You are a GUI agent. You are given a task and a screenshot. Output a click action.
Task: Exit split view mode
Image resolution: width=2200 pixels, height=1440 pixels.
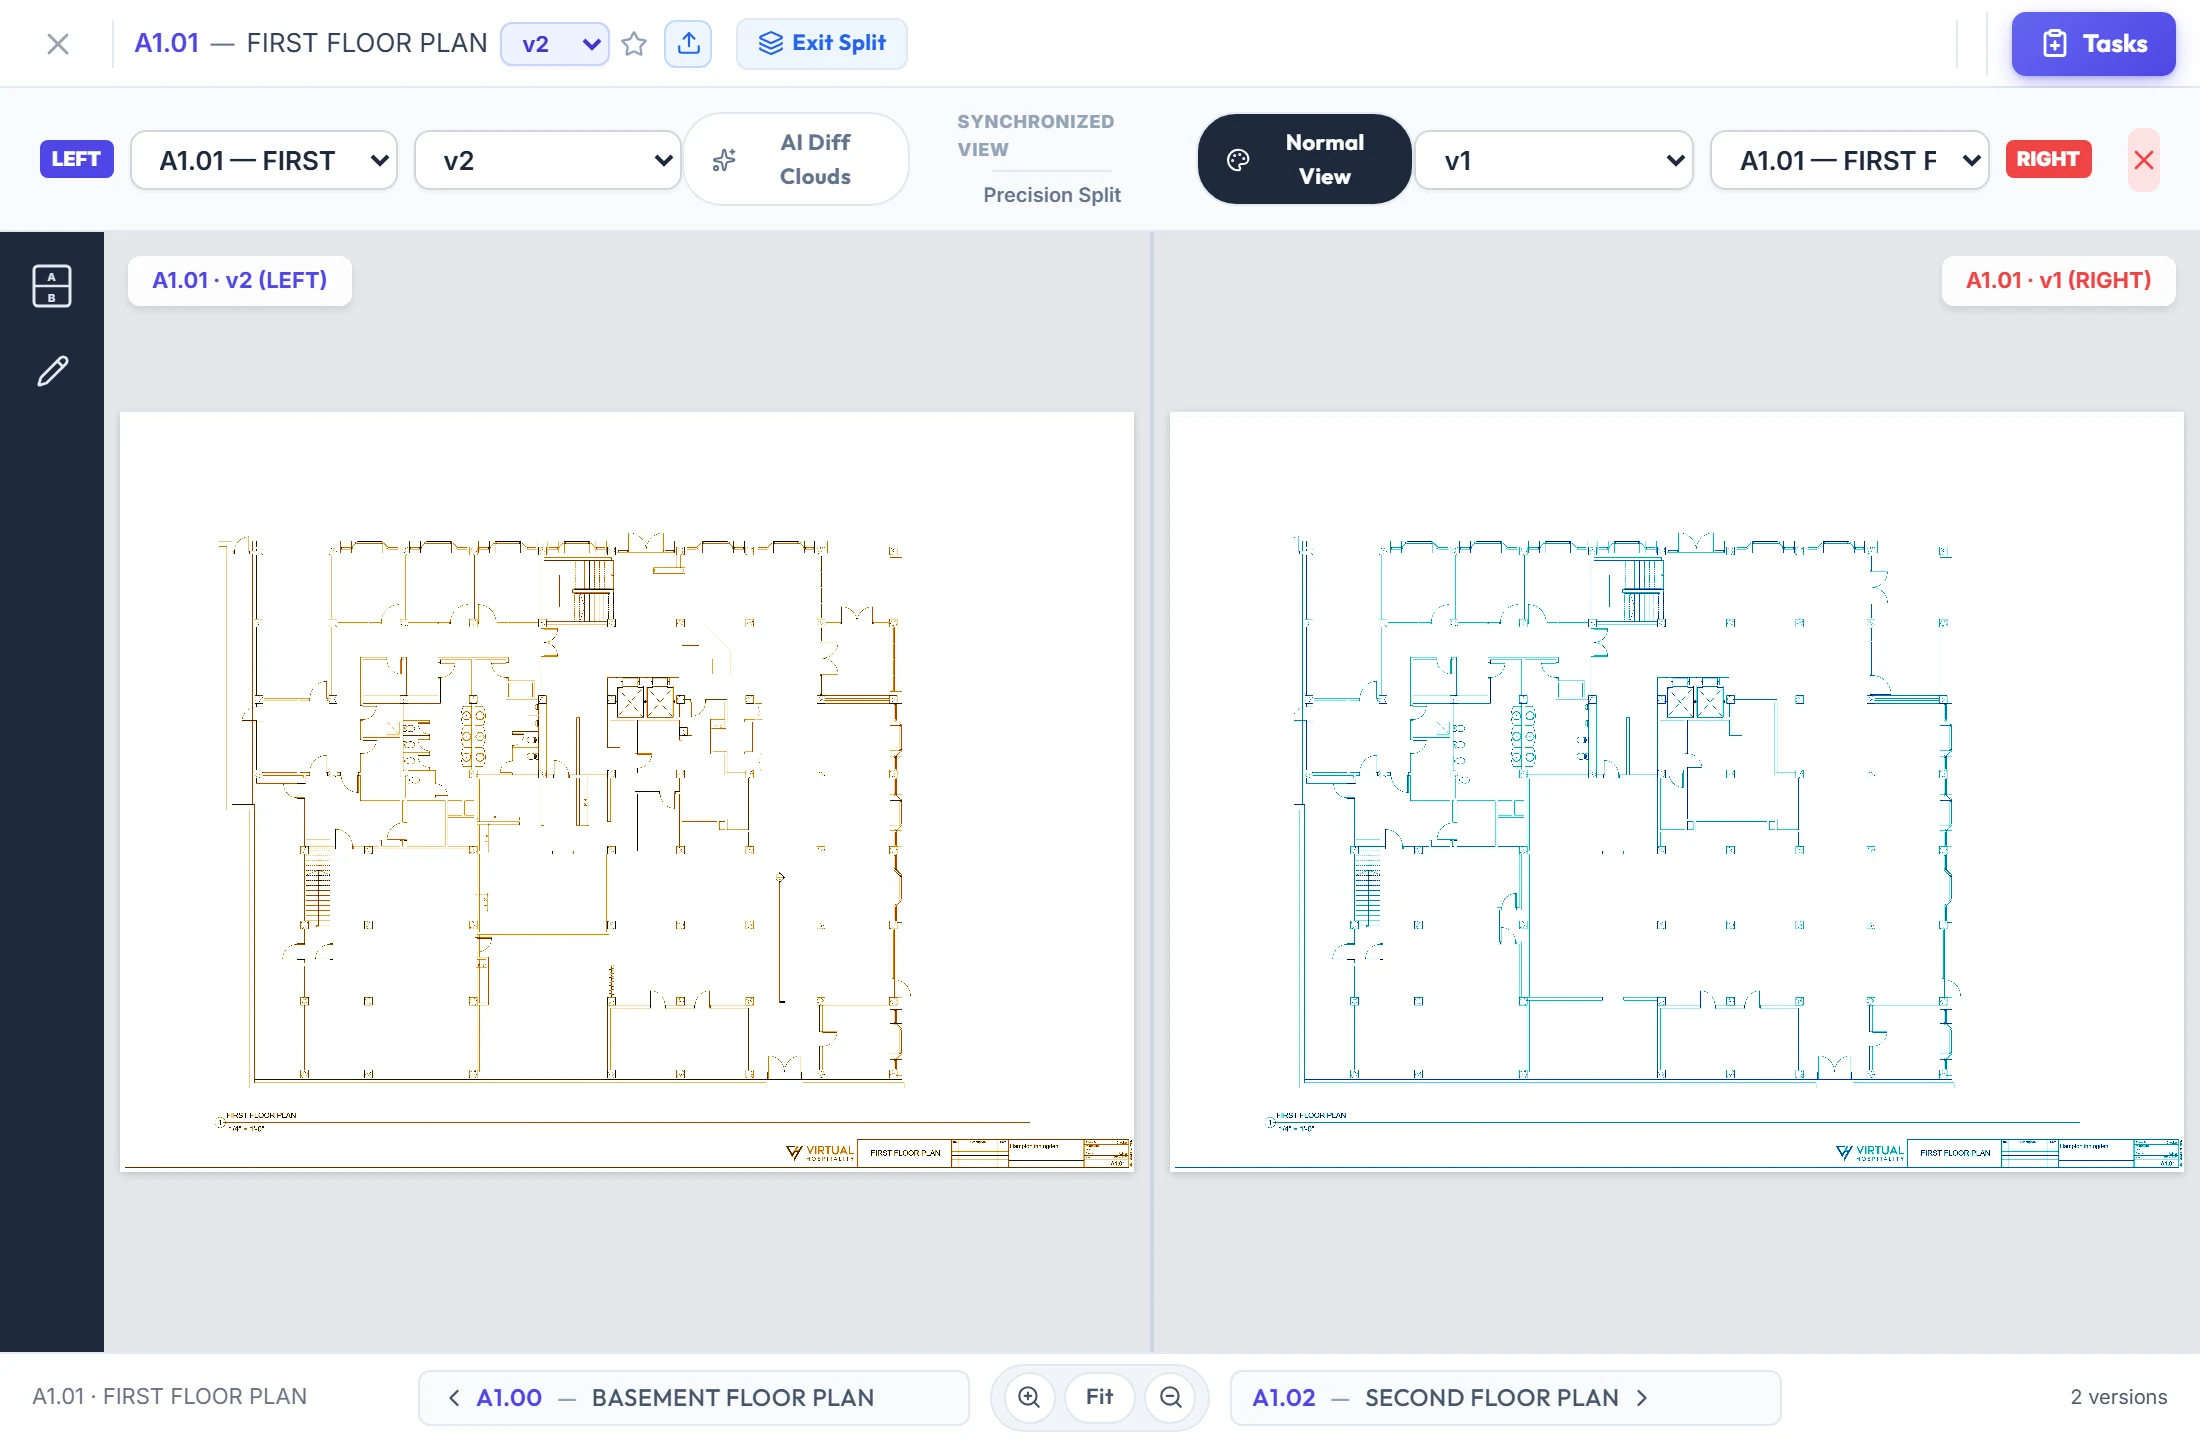point(822,44)
